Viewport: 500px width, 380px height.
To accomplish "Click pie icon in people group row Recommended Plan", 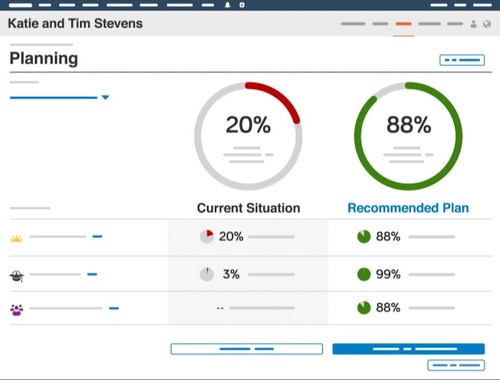I will [364, 307].
